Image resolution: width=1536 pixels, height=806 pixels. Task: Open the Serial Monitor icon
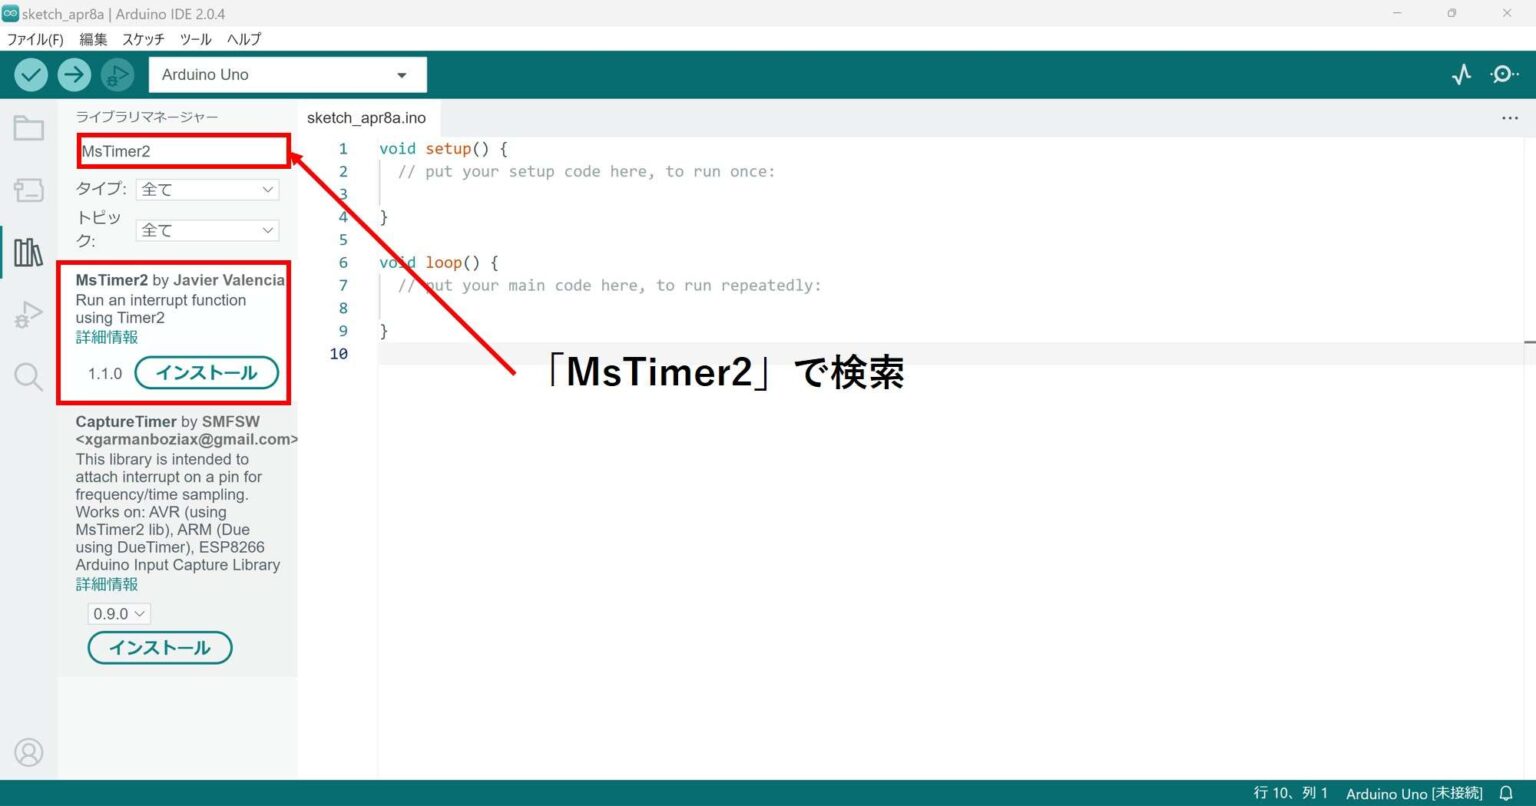pyautogui.click(x=1503, y=74)
